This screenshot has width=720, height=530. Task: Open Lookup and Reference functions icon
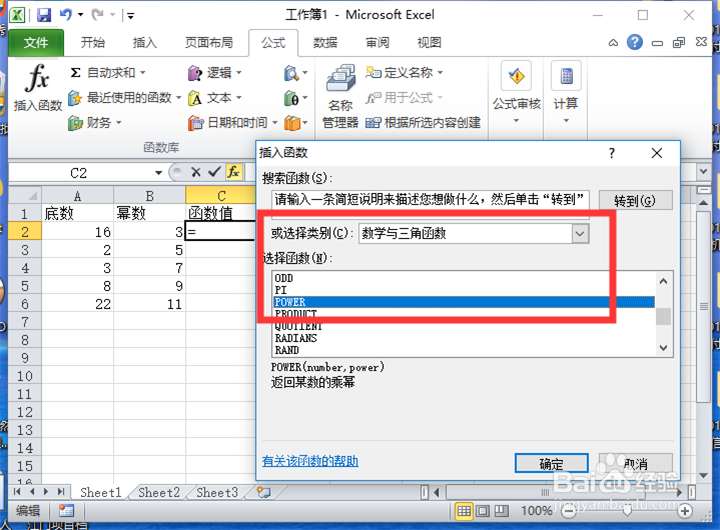coord(295,73)
